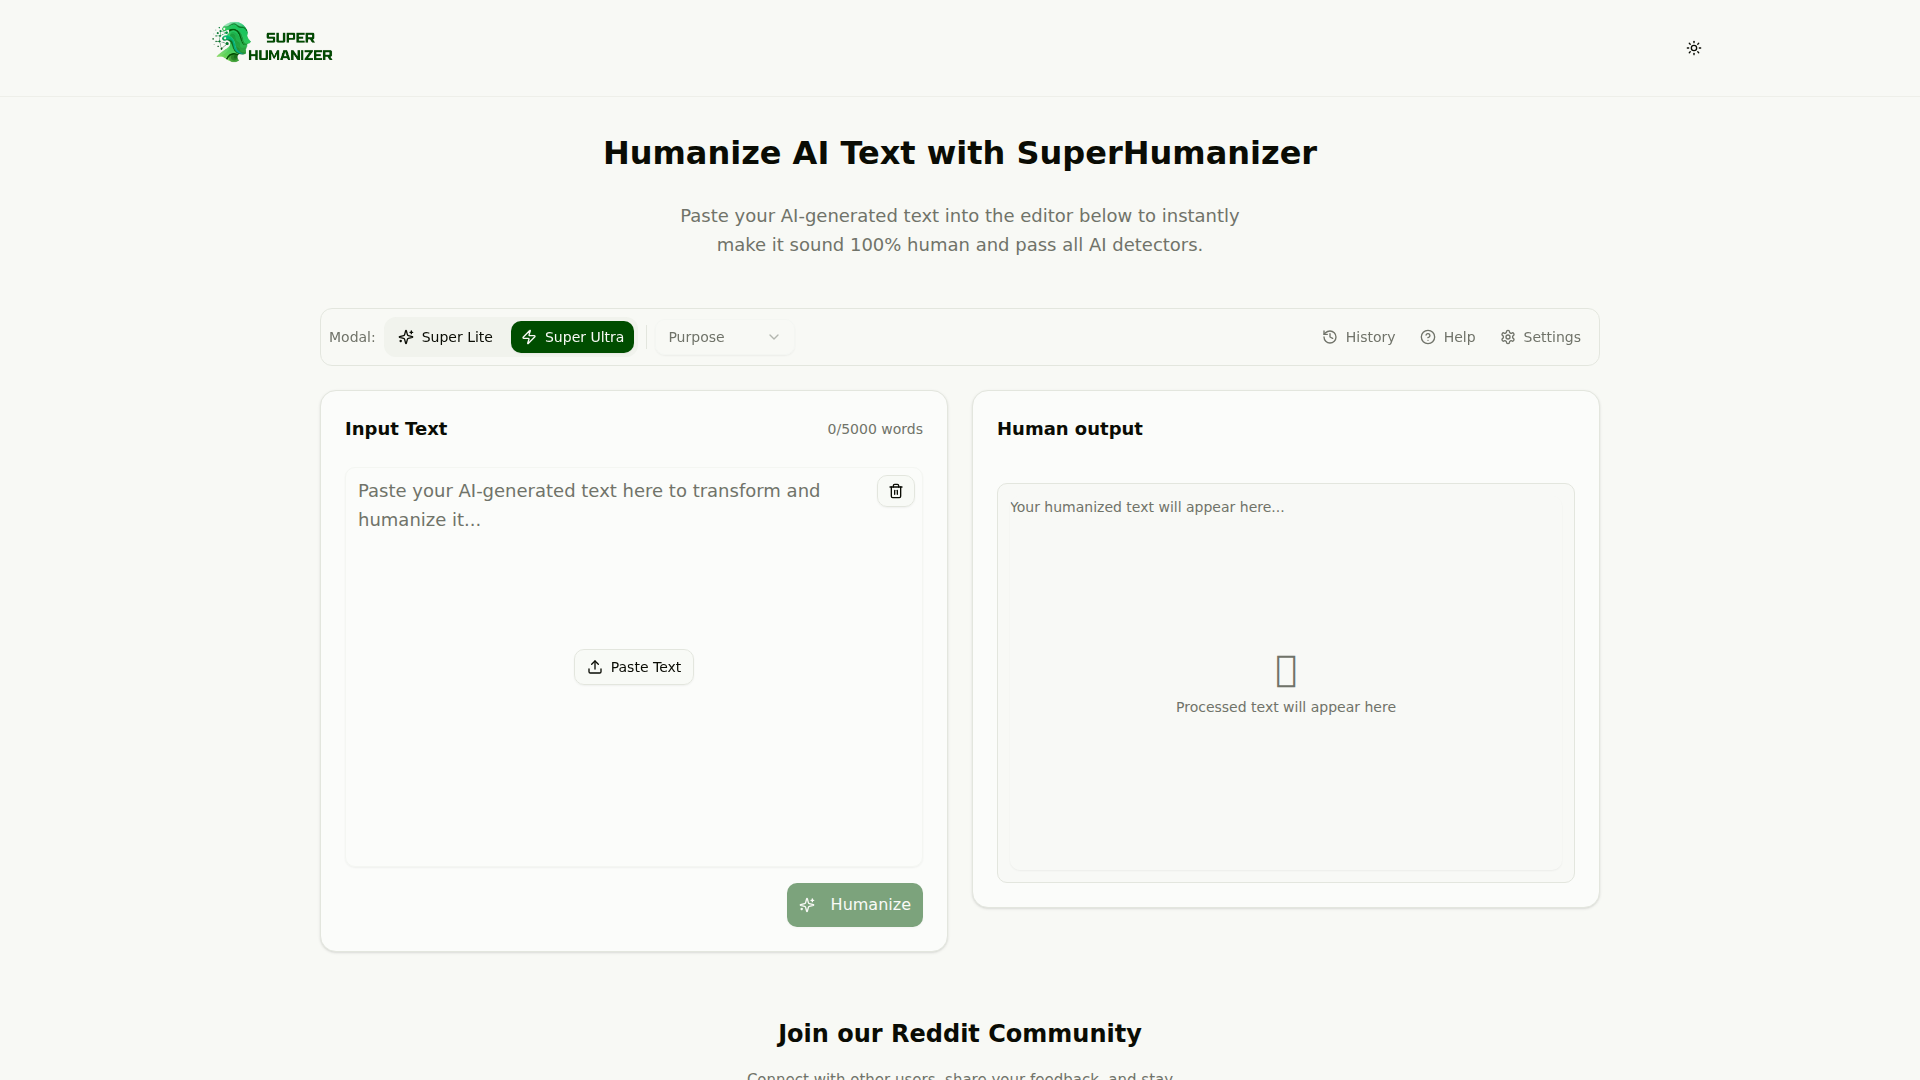Select the Super Lite mode
Image resolution: width=1920 pixels, height=1080 pixels.
pos(446,337)
